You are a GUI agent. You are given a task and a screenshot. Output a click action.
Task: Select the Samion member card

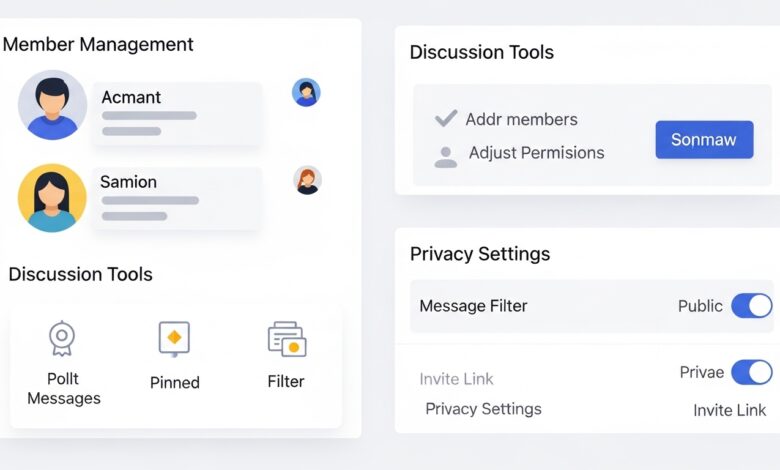coord(176,198)
